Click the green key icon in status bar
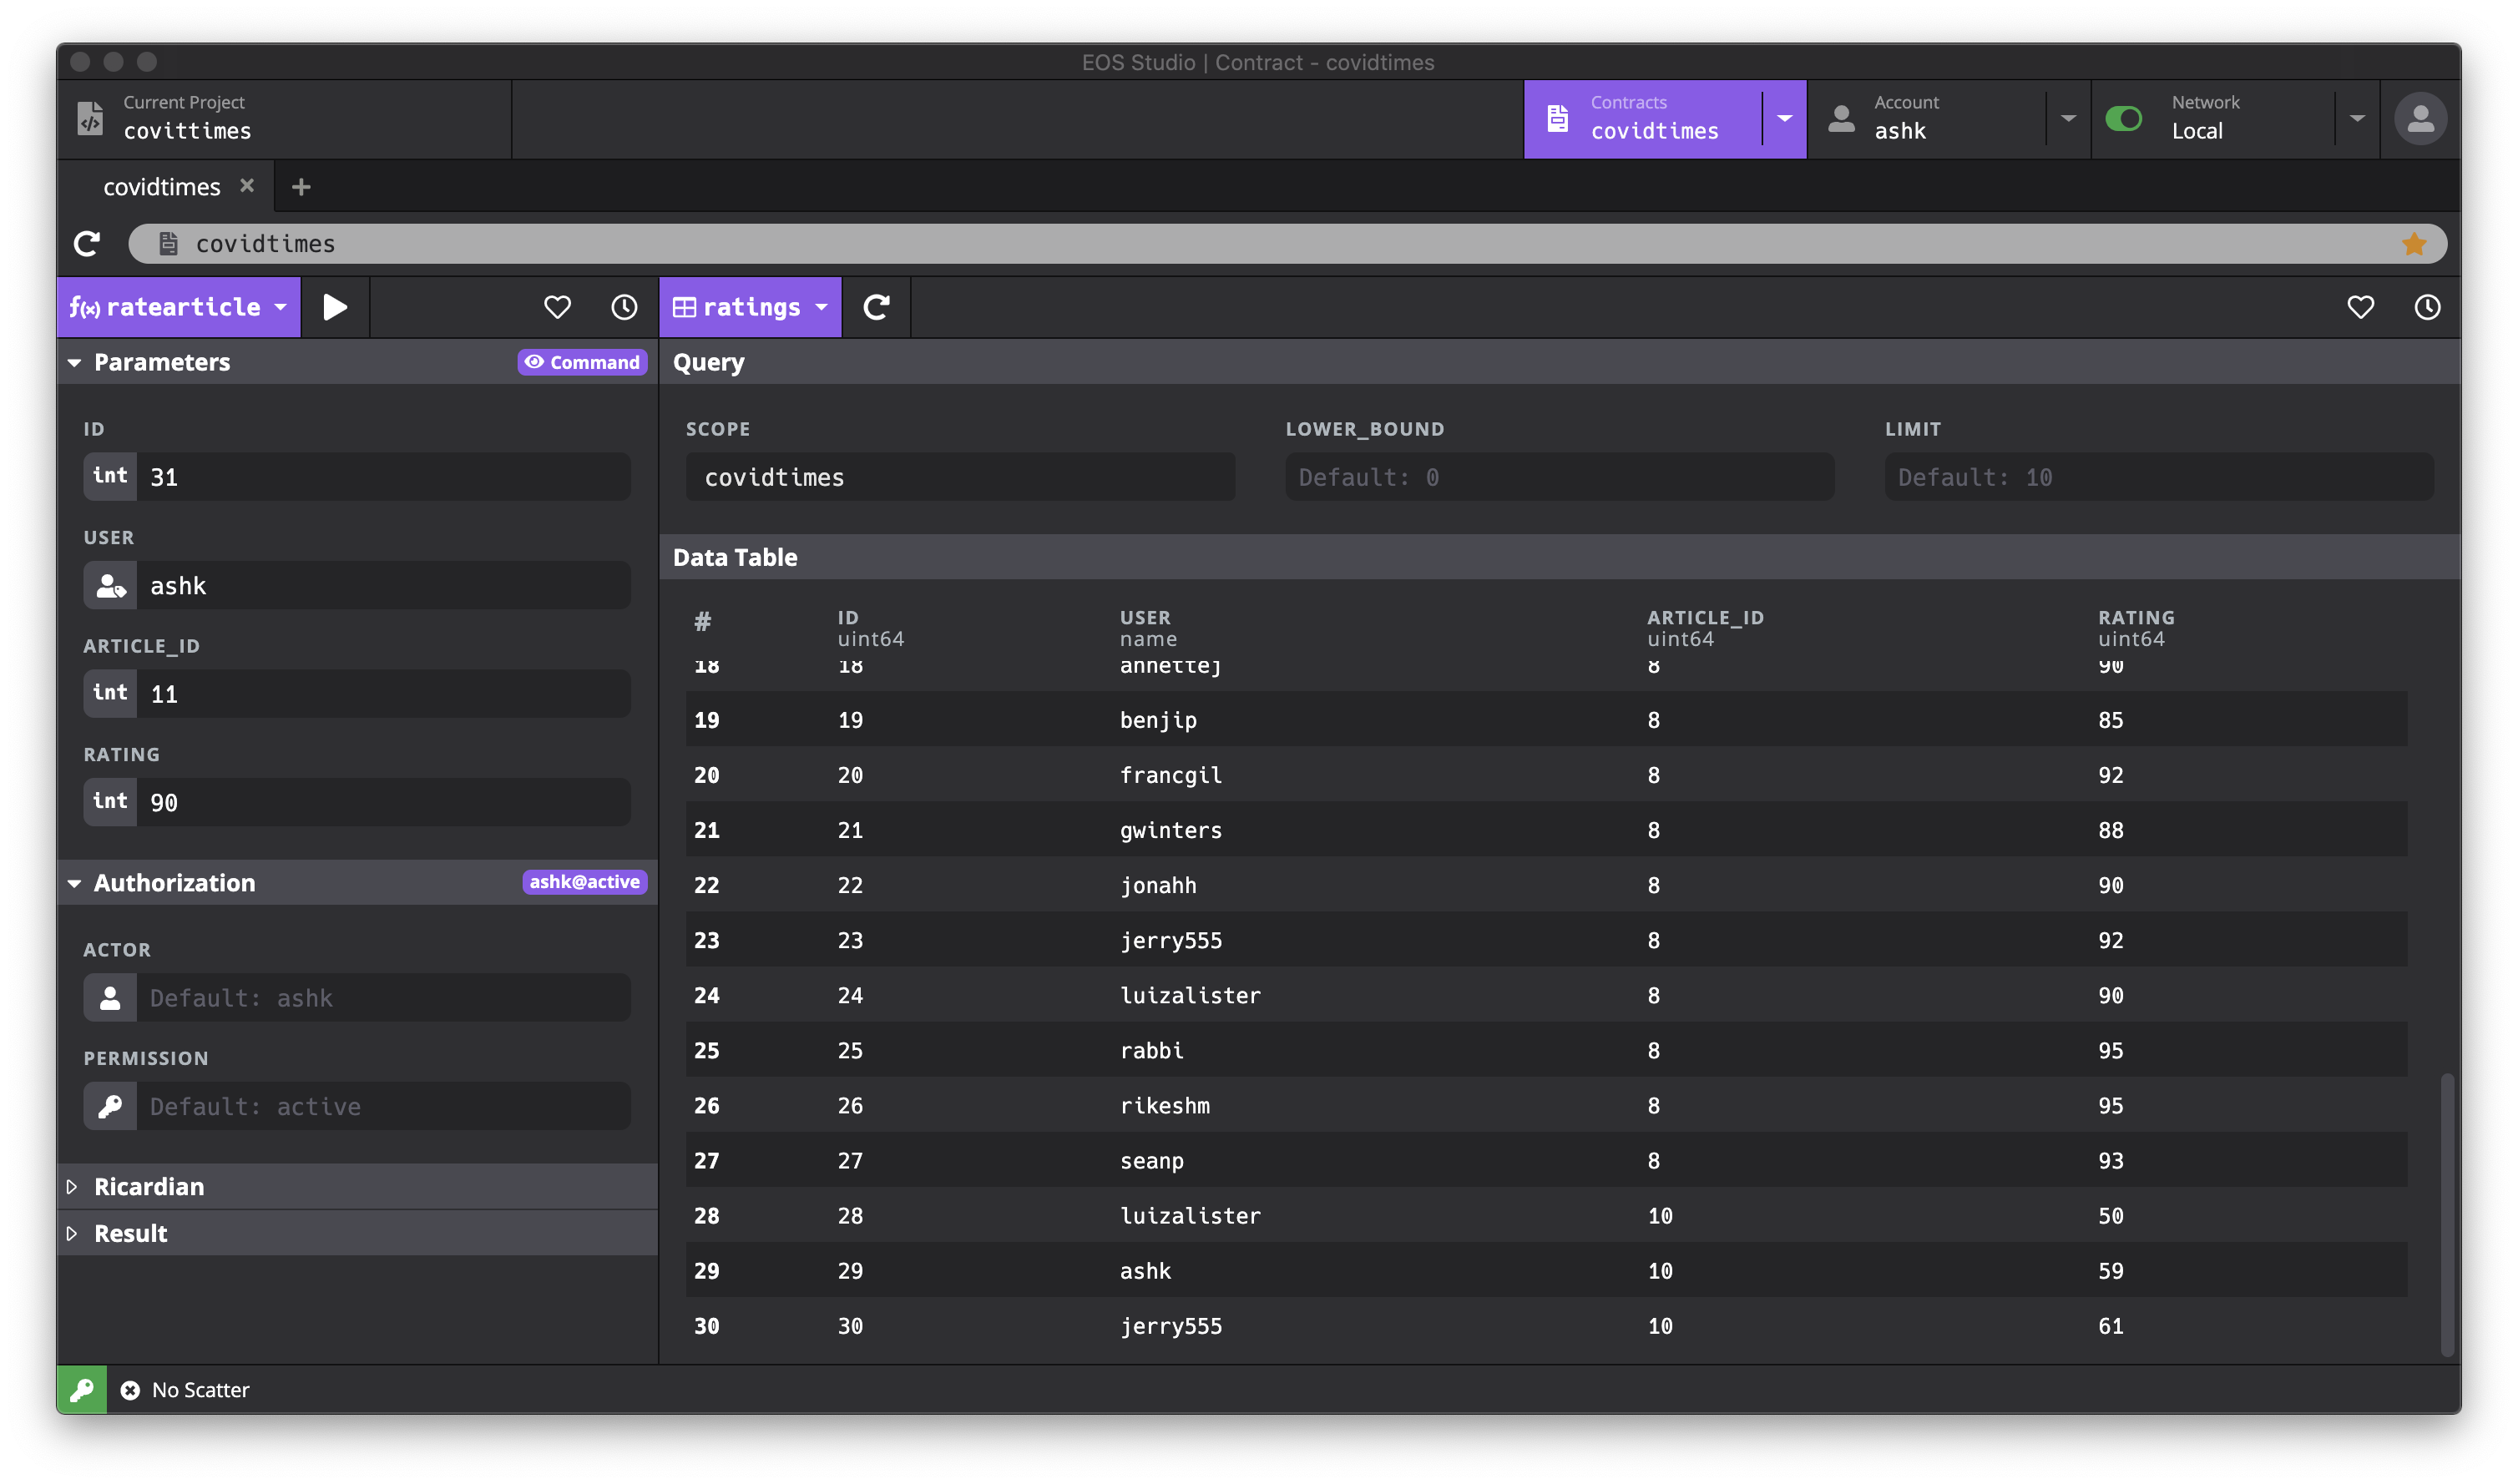Image resolution: width=2518 pixels, height=1484 pixels. (x=82, y=1389)
